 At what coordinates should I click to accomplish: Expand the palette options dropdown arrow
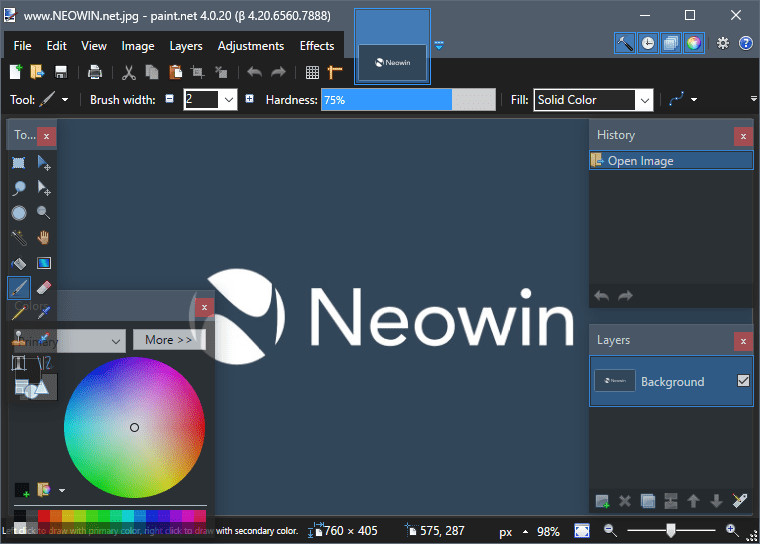pyautogui.click(x=62, y=490)
